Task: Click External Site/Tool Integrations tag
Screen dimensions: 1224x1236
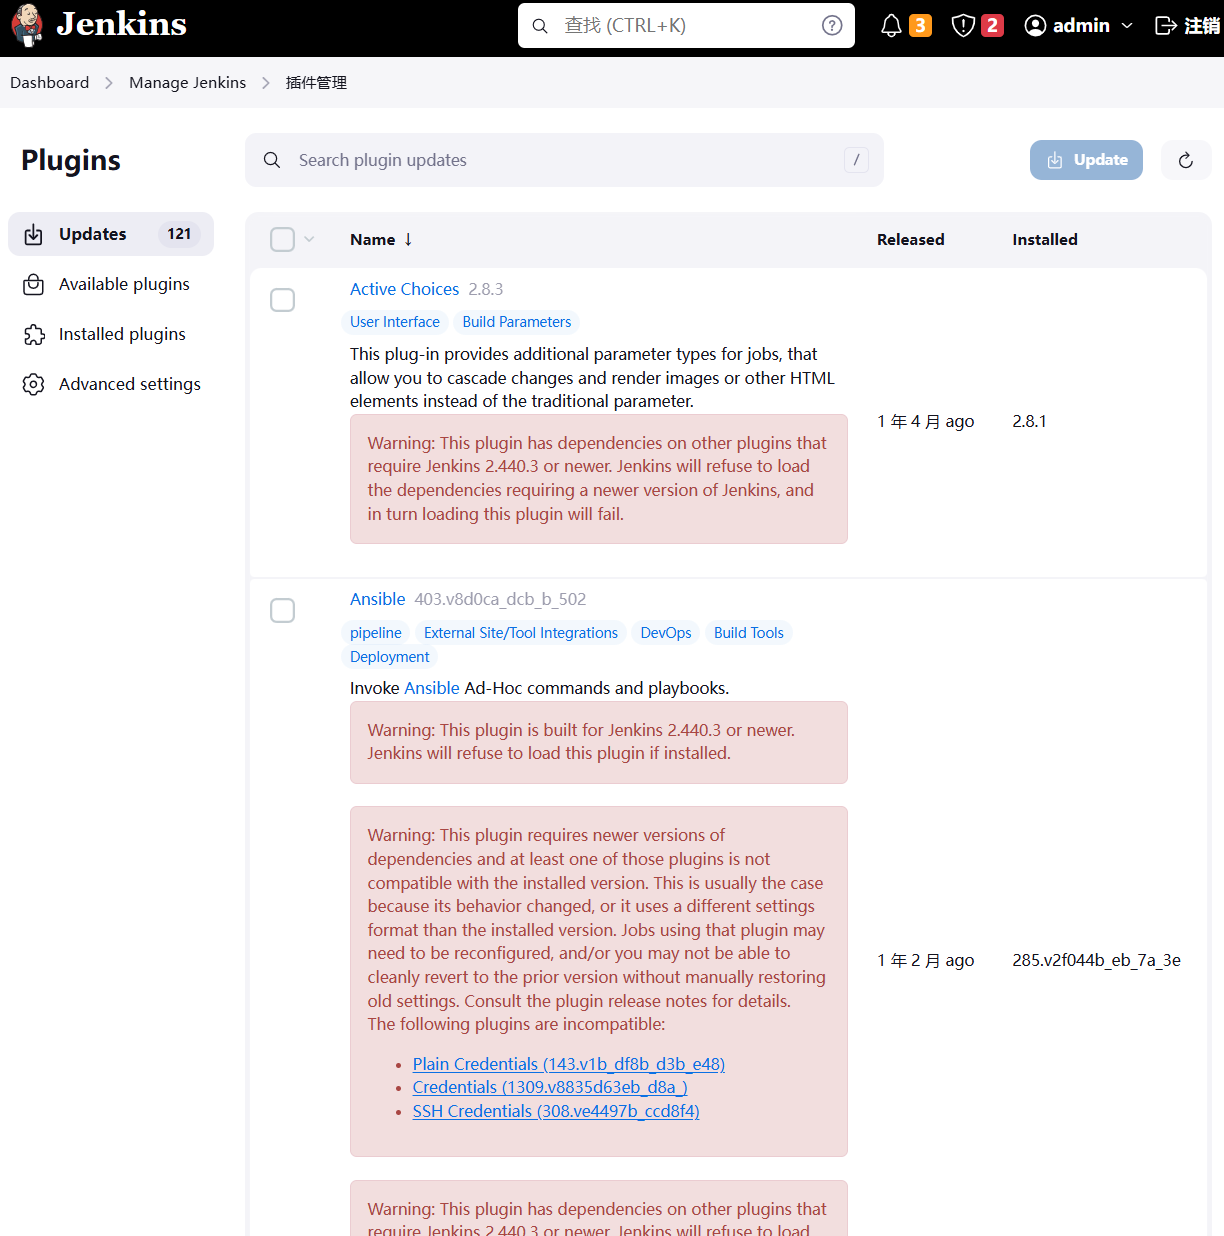Action: (521, 633)
